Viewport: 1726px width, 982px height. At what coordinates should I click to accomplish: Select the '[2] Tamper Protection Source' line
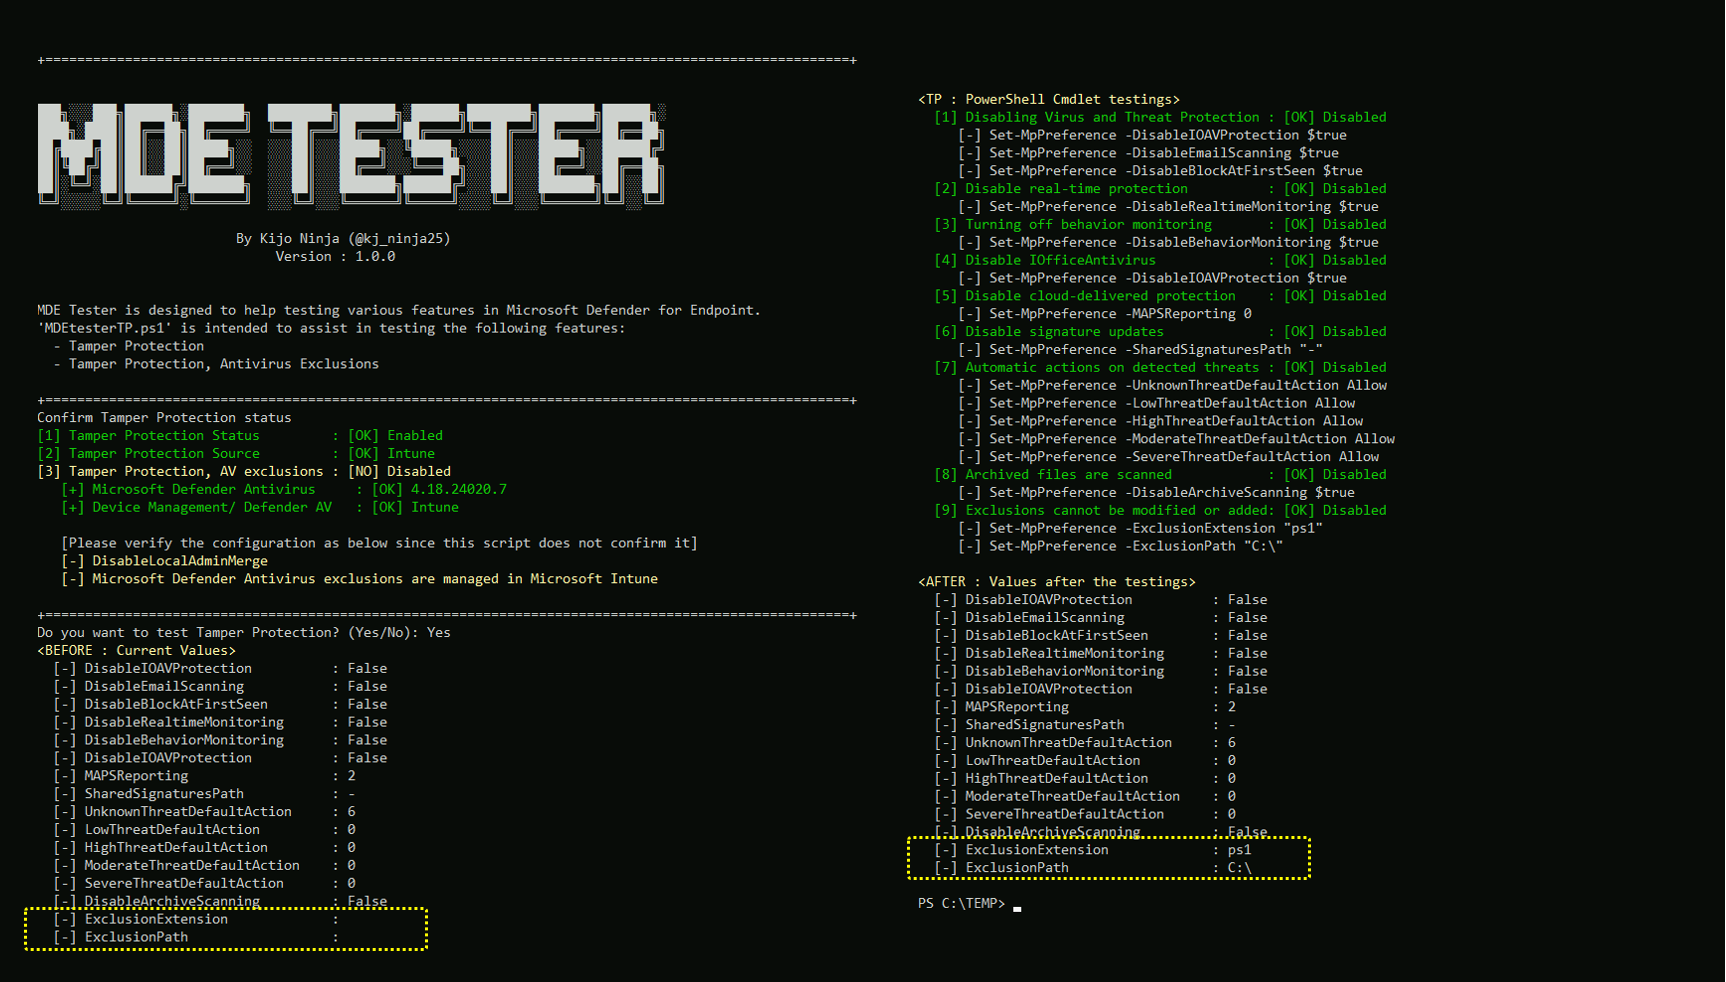coord(236,454)
